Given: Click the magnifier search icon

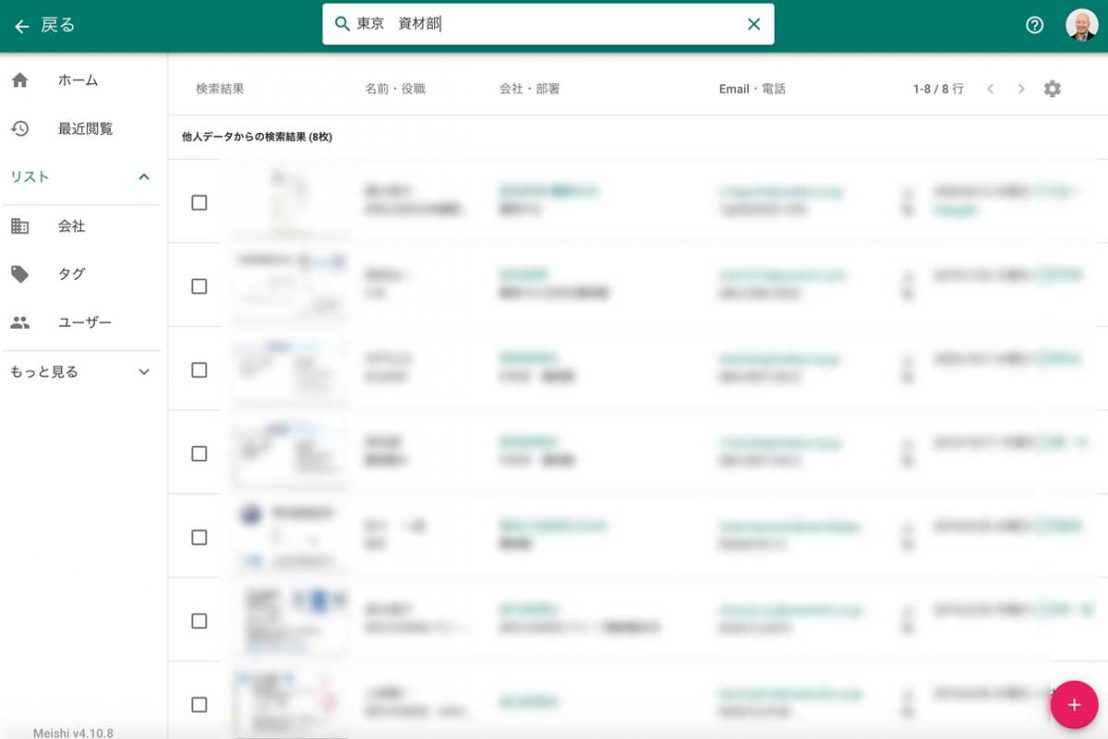Looking at the screenshot, I should click(342, 24).
